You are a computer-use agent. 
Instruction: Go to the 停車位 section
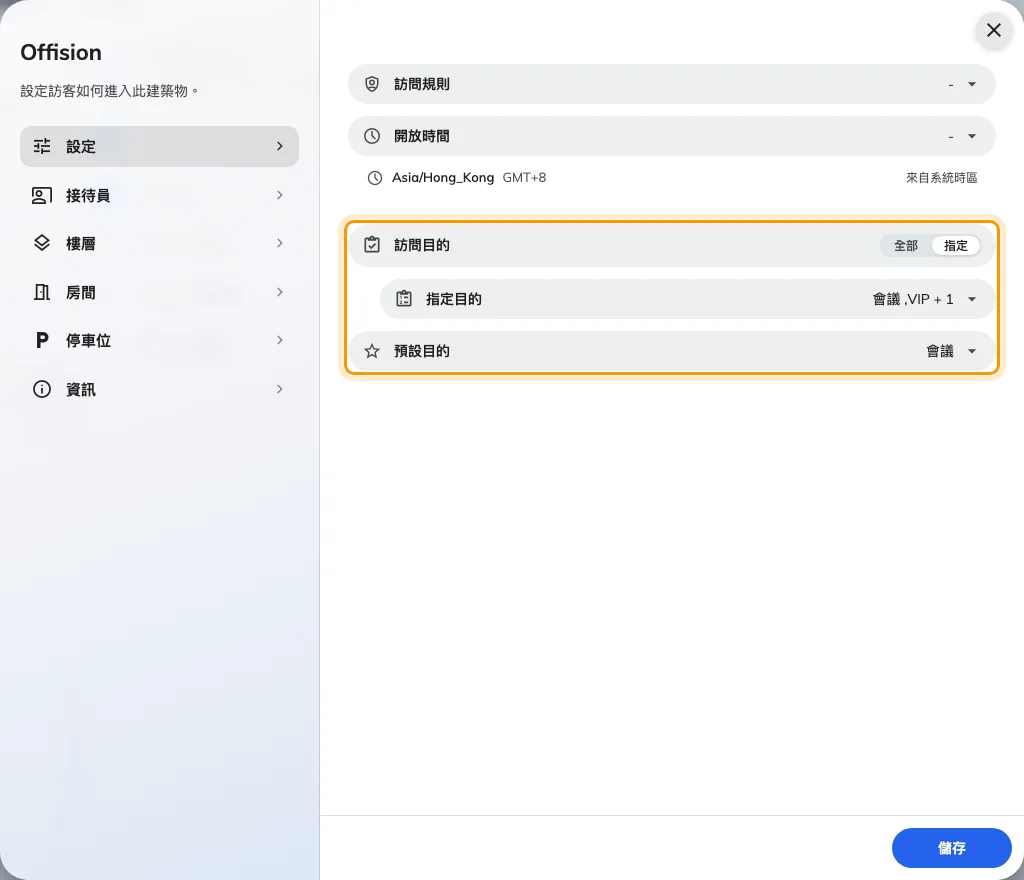pyautogui.click(x=159, y=340)
